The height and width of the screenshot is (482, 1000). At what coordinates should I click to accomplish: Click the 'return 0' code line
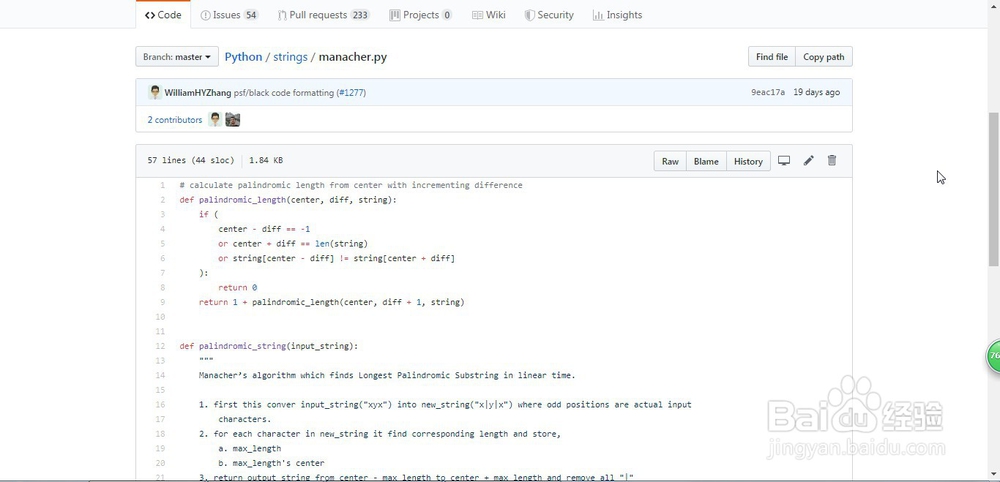[x=237, y=288]
